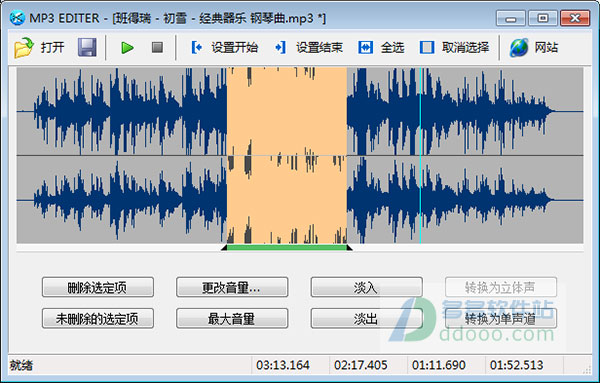The height and width of the screenshot is (383, 600).
Task: Convert audio using 转换为单声道 button
Action: tap(501, 319)
